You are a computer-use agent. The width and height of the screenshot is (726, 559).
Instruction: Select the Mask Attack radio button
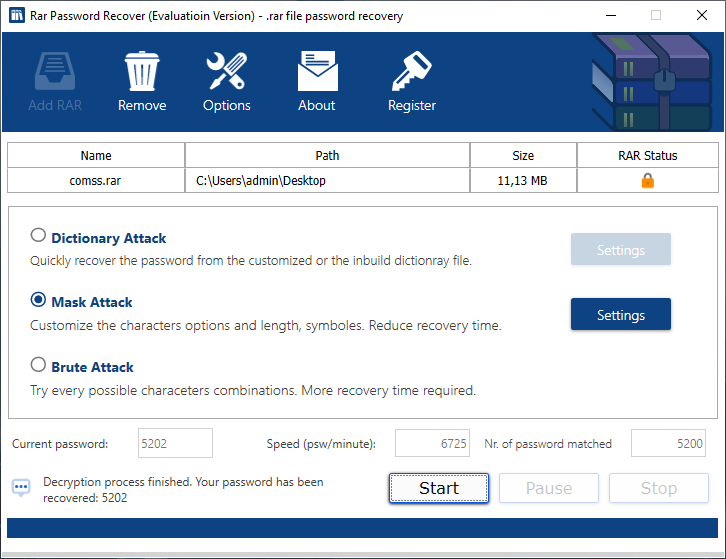click(x=38, y=300)
